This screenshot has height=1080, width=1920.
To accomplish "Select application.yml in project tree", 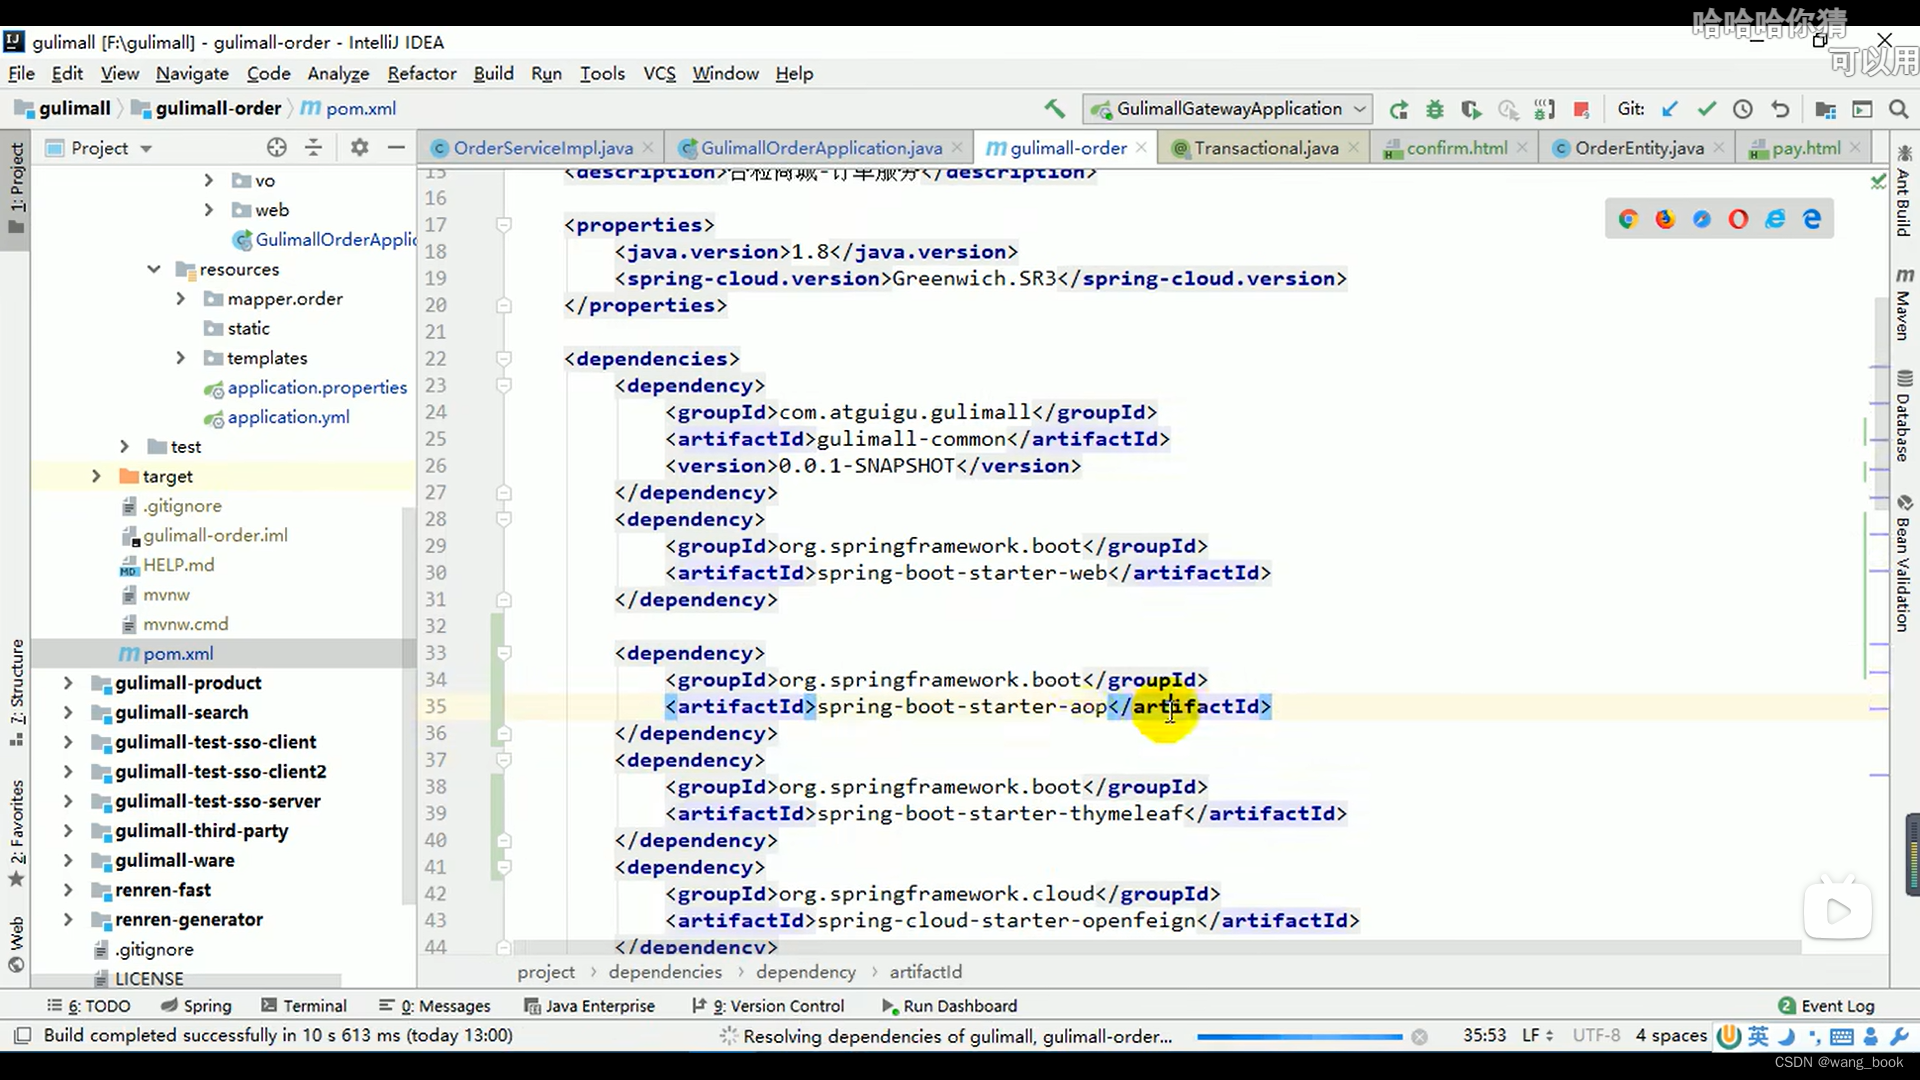I will click(288, 417).
